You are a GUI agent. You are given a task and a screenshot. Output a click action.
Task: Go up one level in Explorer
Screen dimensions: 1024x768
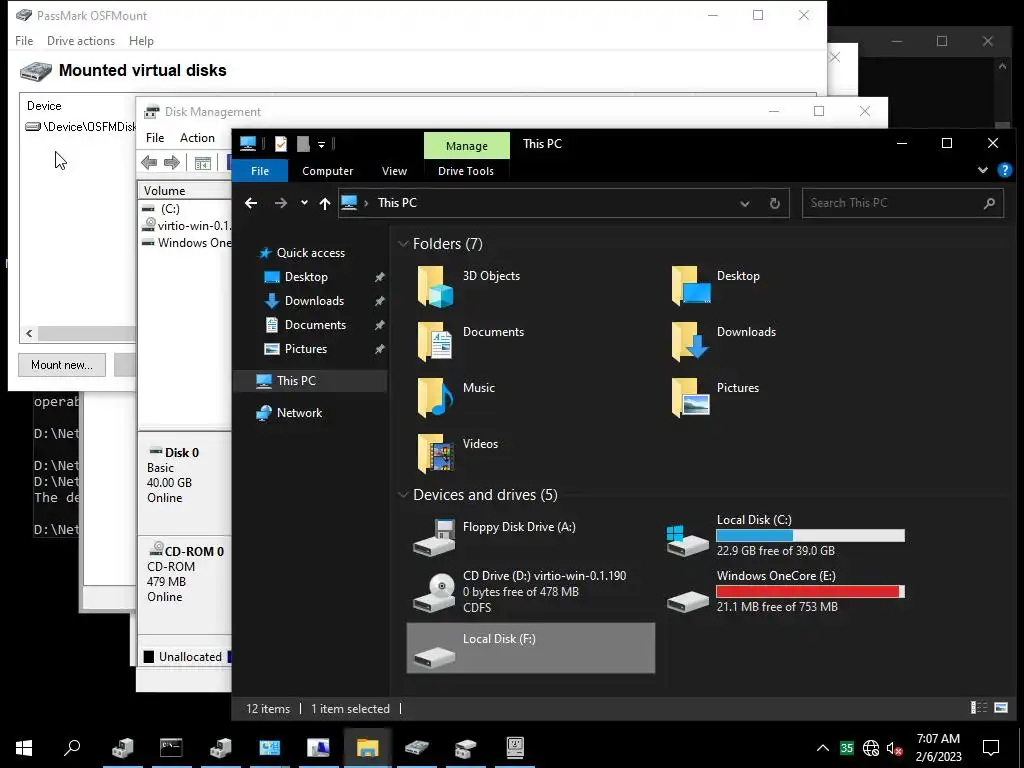325,203
